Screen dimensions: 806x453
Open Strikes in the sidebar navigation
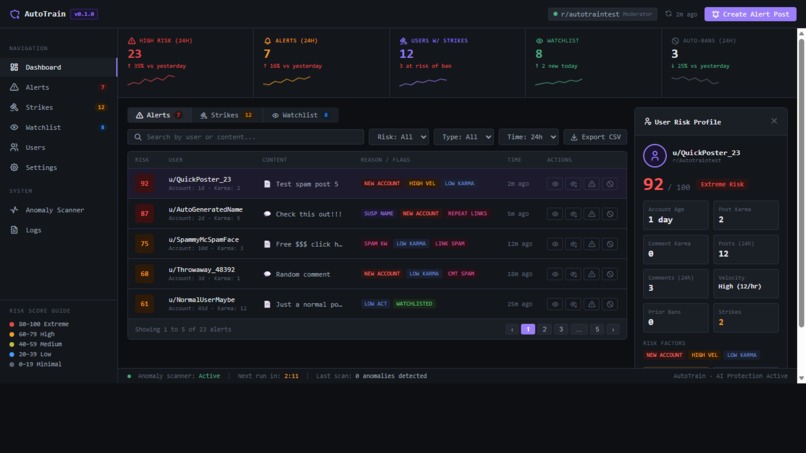[59, 107]
